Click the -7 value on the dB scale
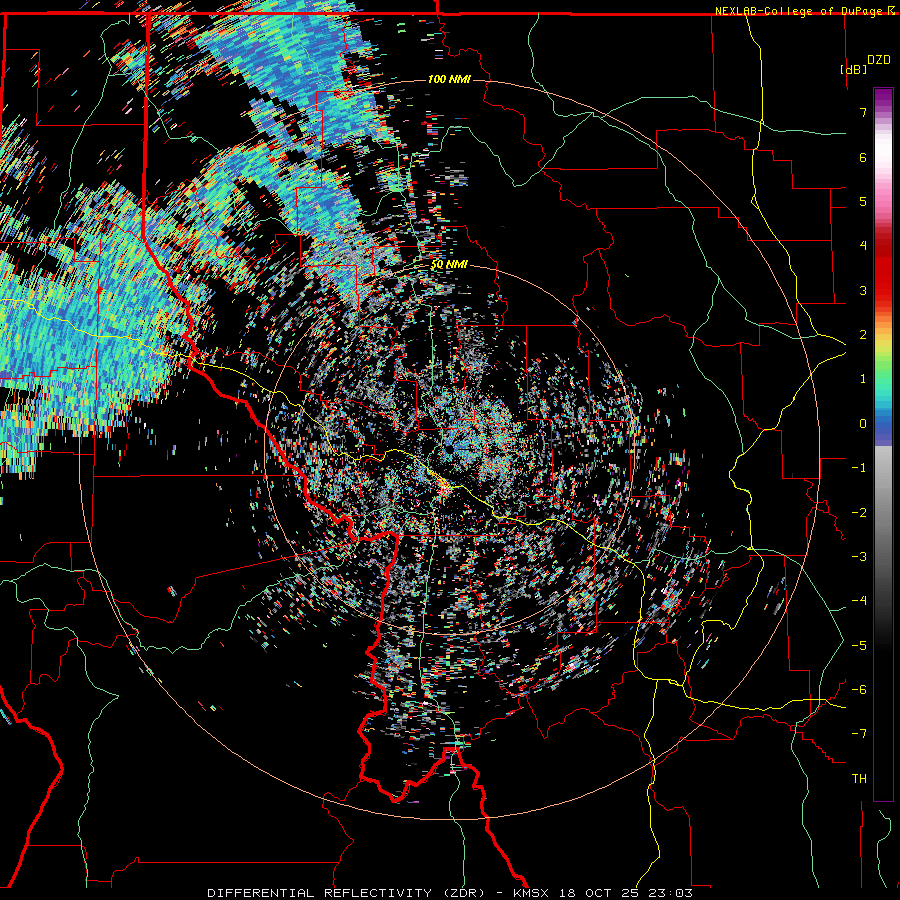This screenshot has width=900, height=900. [x=859, y=734]
